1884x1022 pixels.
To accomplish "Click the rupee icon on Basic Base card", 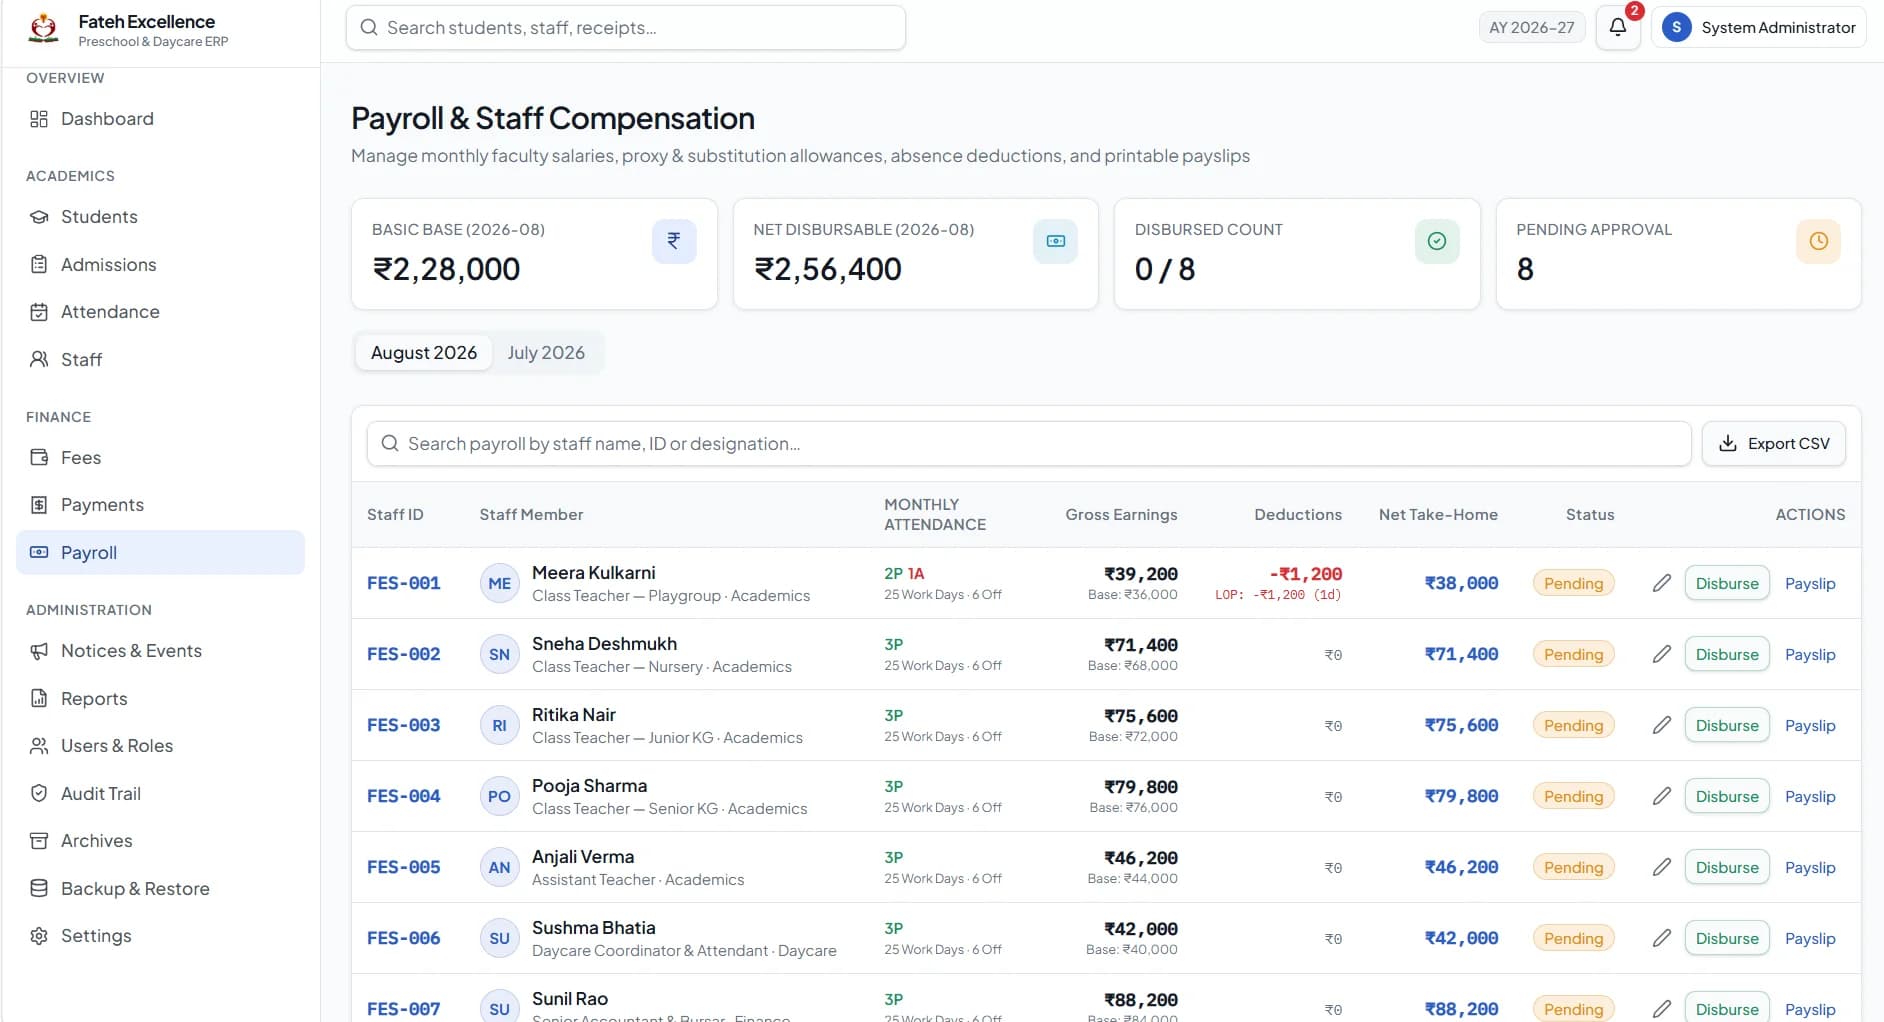I will tap(674, 241).
